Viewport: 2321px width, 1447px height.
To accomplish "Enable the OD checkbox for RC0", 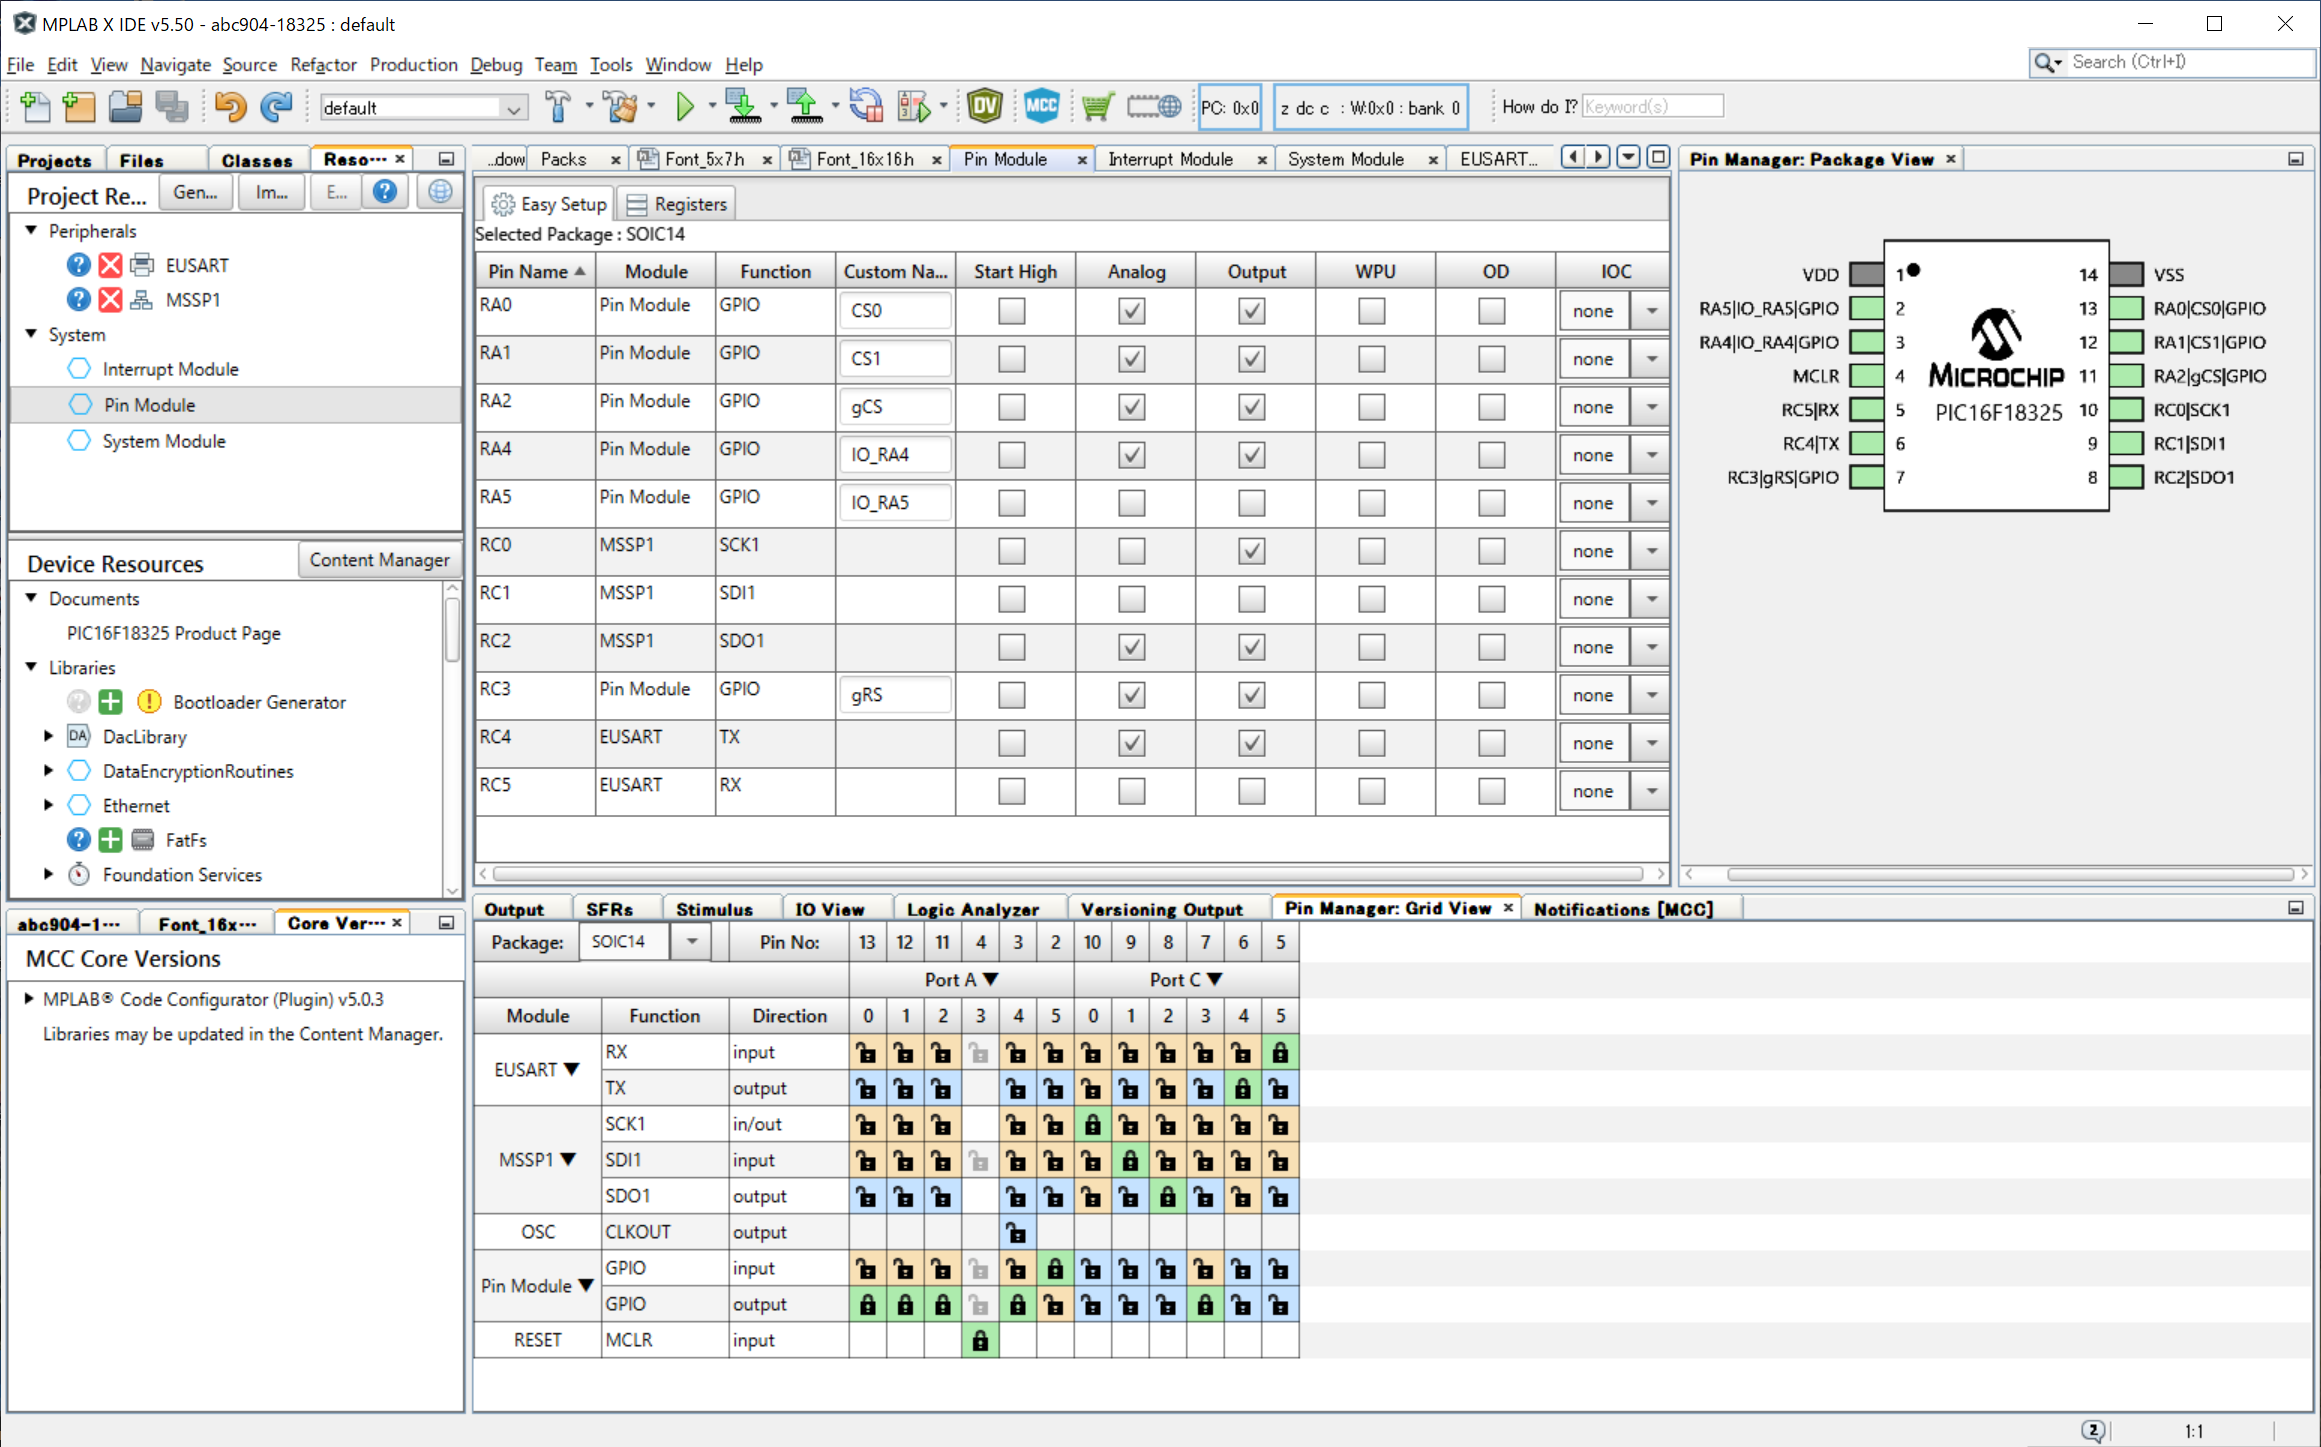I will click(x=1492, y=551).
